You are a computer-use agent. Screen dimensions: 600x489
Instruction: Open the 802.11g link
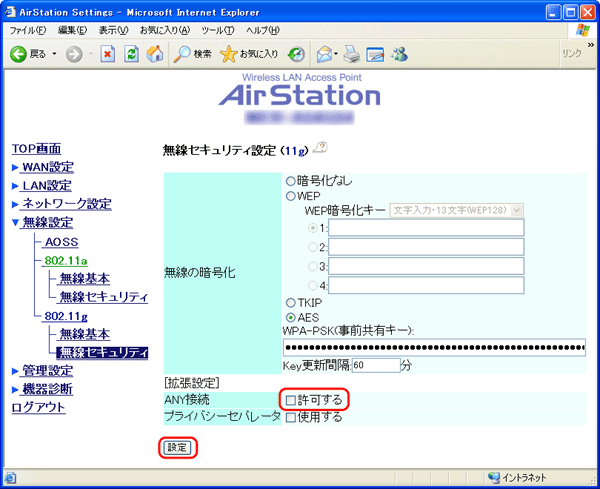click(x=66, y=316)
